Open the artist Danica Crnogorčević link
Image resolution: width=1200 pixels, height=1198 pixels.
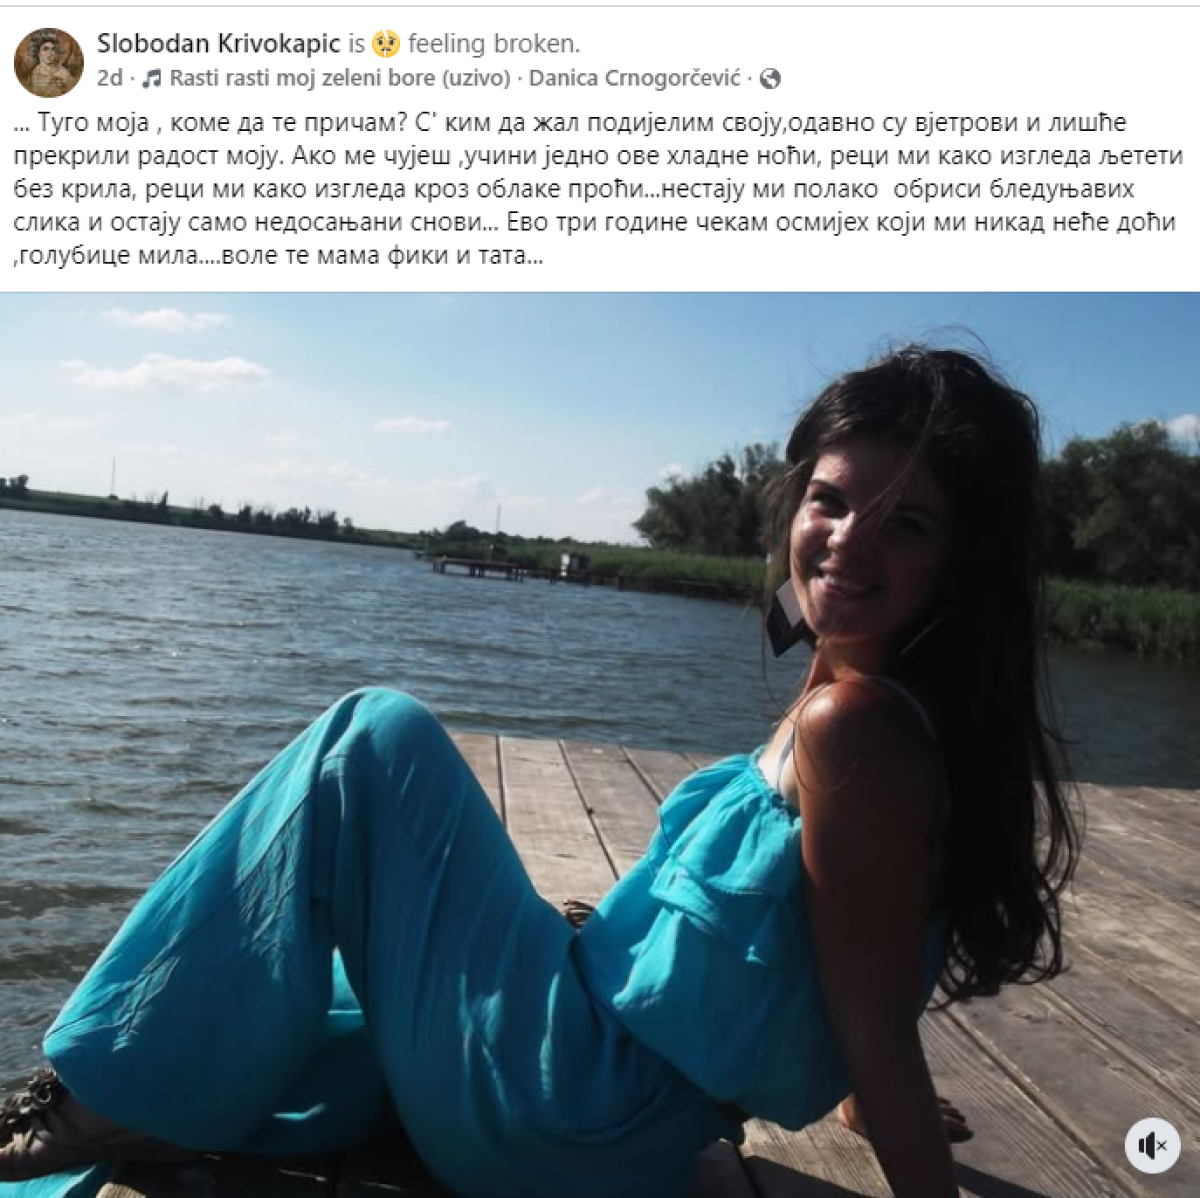tap(636, 78)
